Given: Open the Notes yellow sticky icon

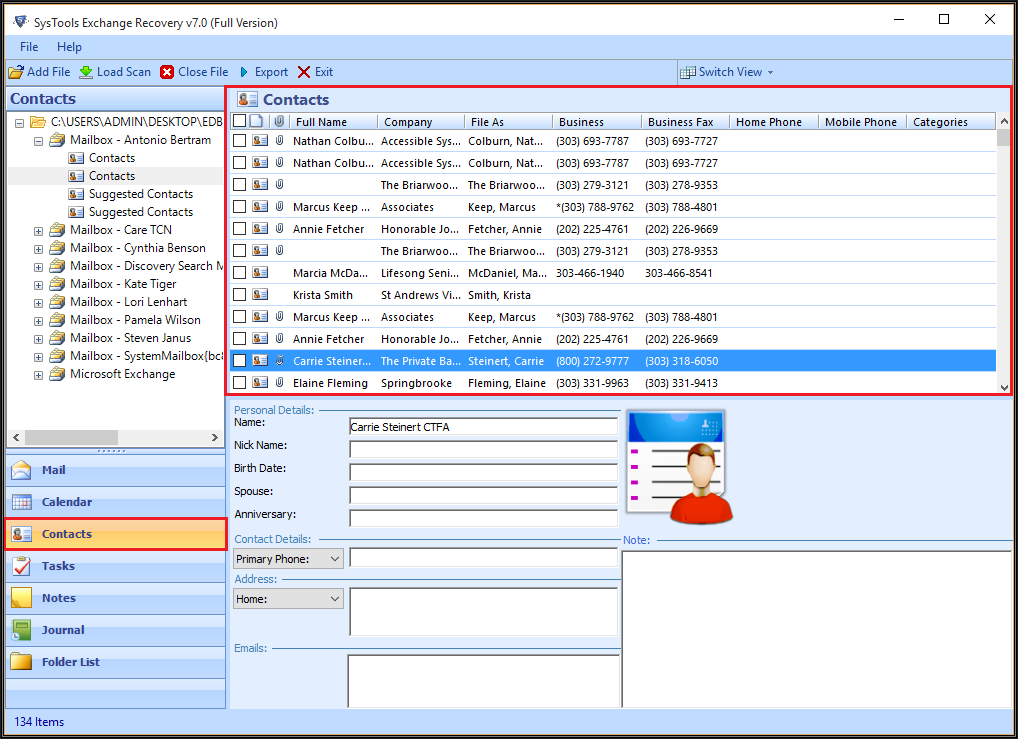Looking at the screenshot, I should click(x=21, y=597).
